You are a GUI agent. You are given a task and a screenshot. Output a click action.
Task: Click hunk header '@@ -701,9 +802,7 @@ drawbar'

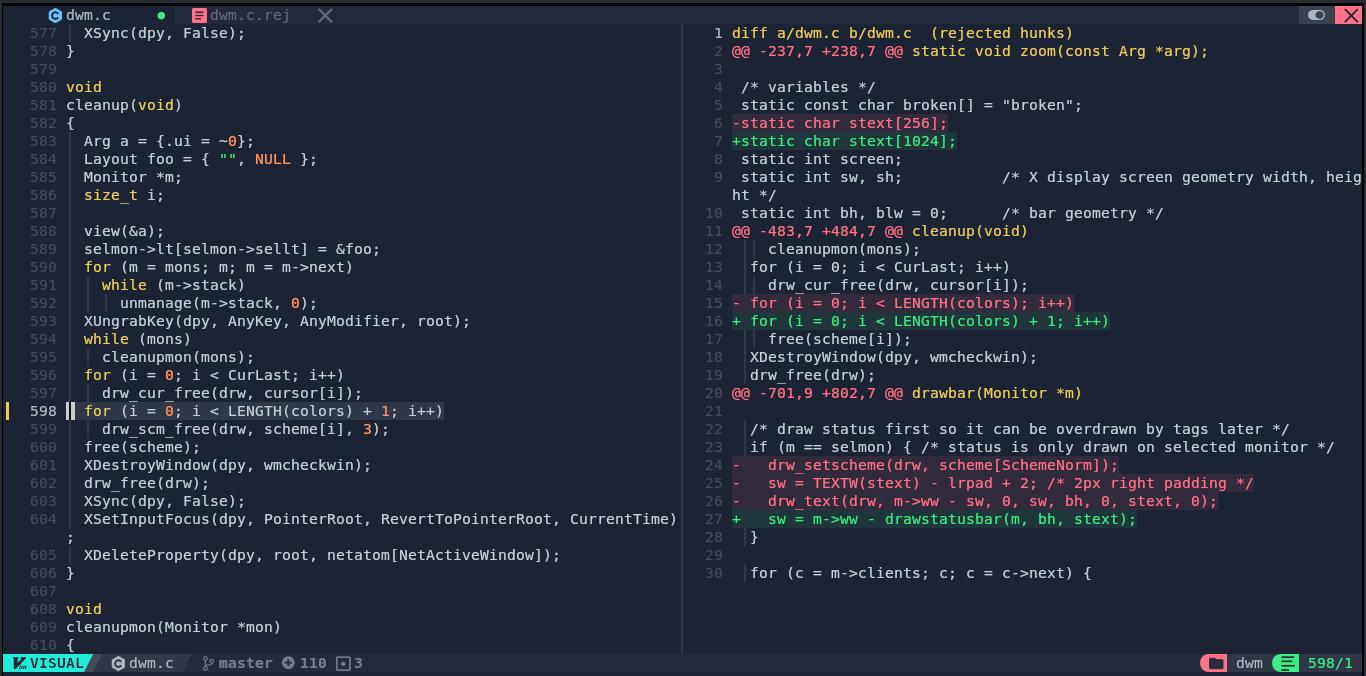point(907,393)
